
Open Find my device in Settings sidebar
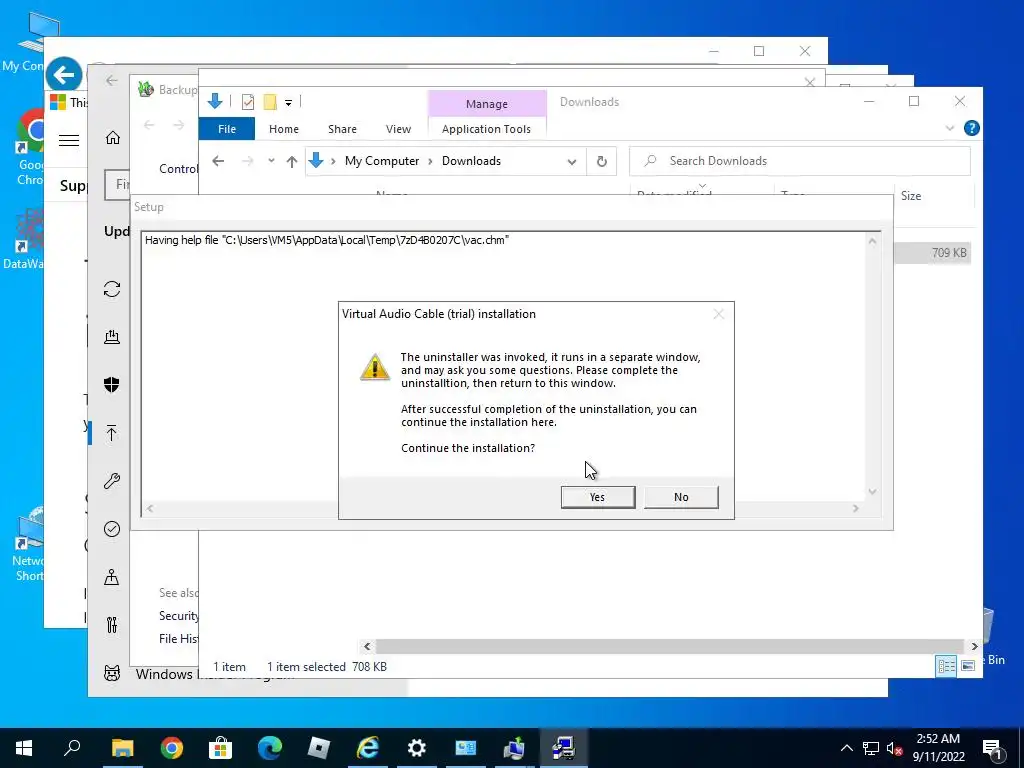point(112,577)
